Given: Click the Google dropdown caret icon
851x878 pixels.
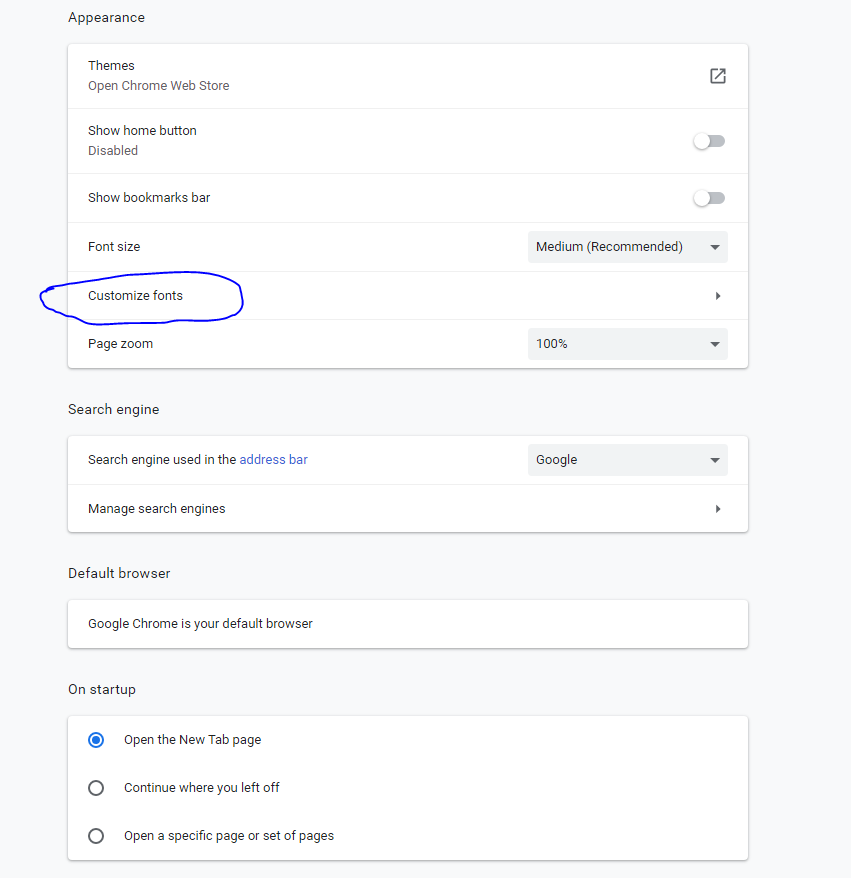Looking at the screenshot, I should point(715,460).
